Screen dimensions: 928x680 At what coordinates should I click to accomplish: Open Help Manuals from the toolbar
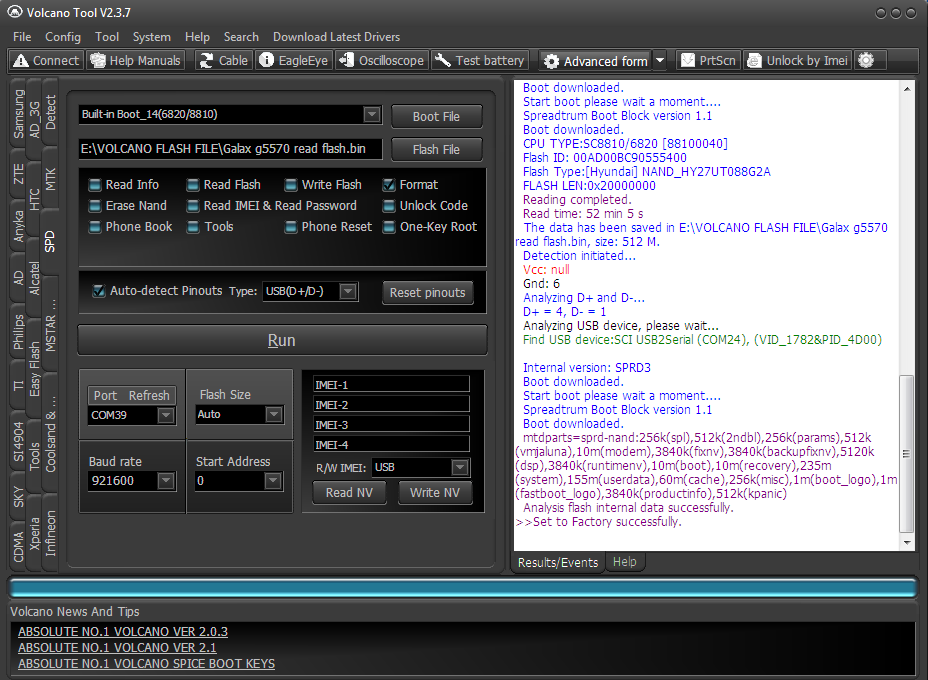tap(136, 60)
